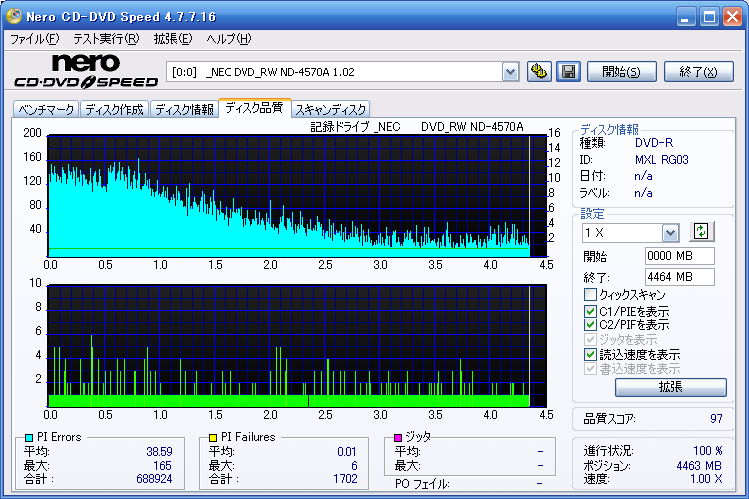Minimize the Nero CD-DVD Speed window

[x=686, y=17]
